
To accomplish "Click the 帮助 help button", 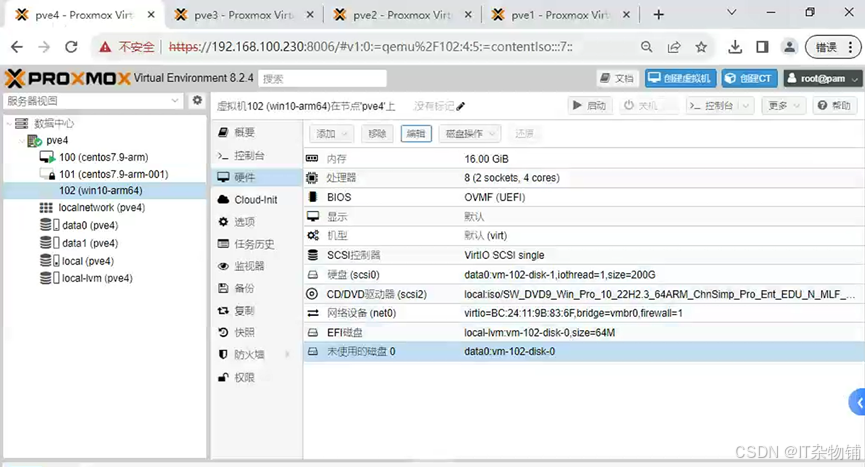I will point(835,105).
